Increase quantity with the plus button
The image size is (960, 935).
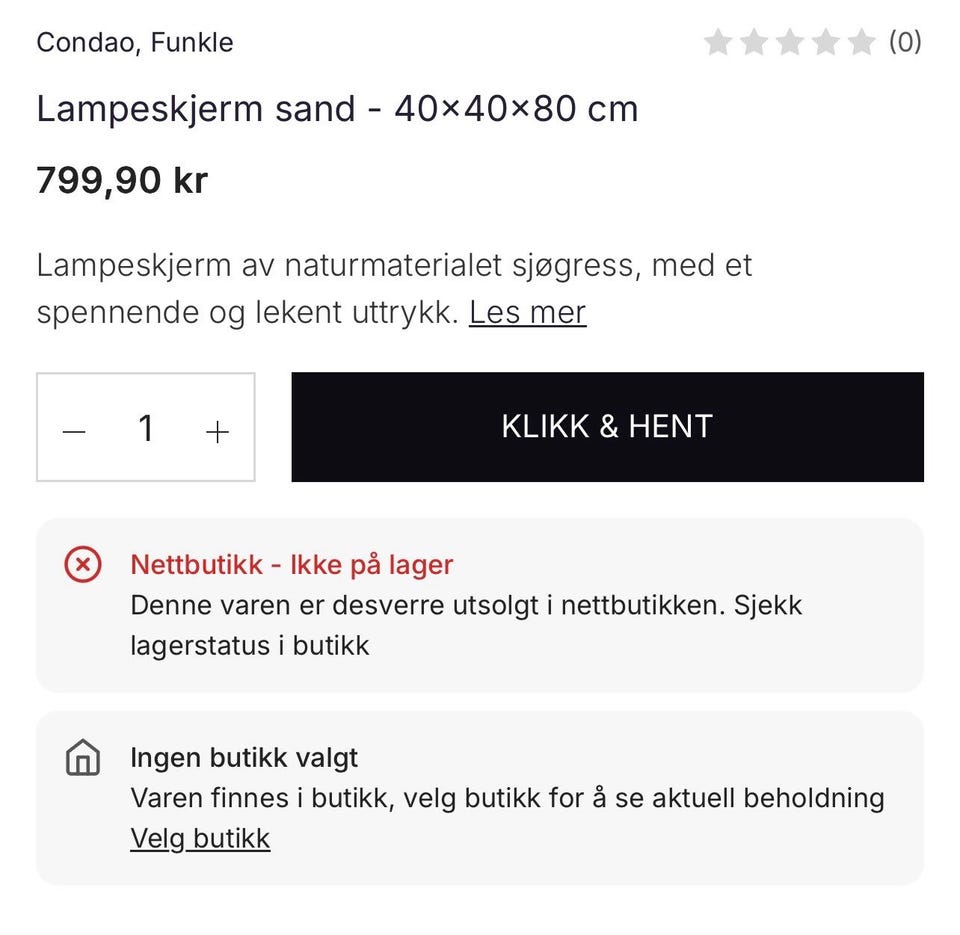tap(217, 431)
